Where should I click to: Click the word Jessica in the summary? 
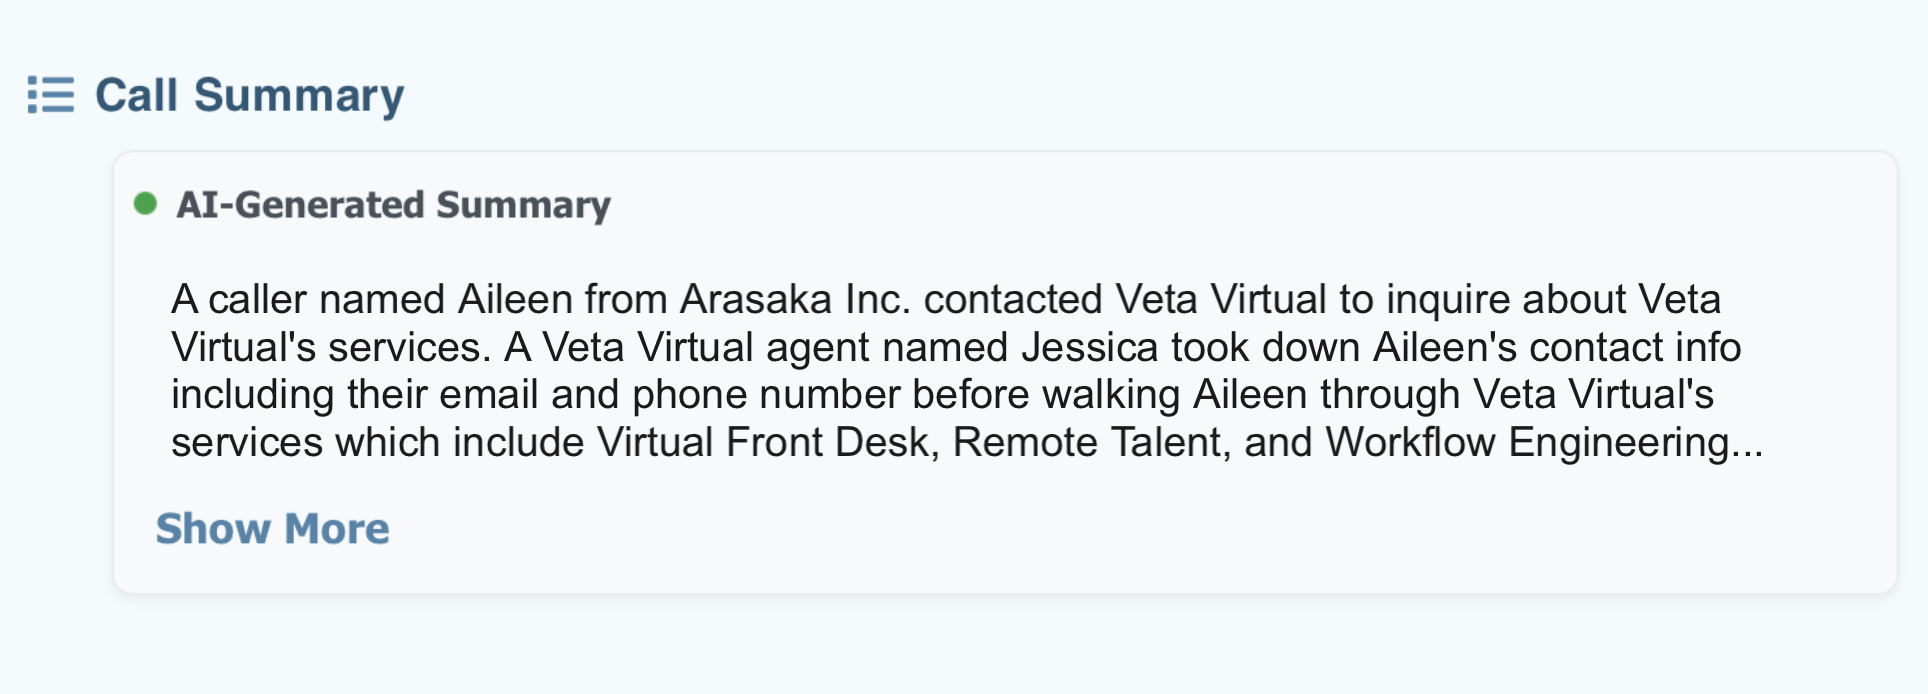pos(1090,348)
